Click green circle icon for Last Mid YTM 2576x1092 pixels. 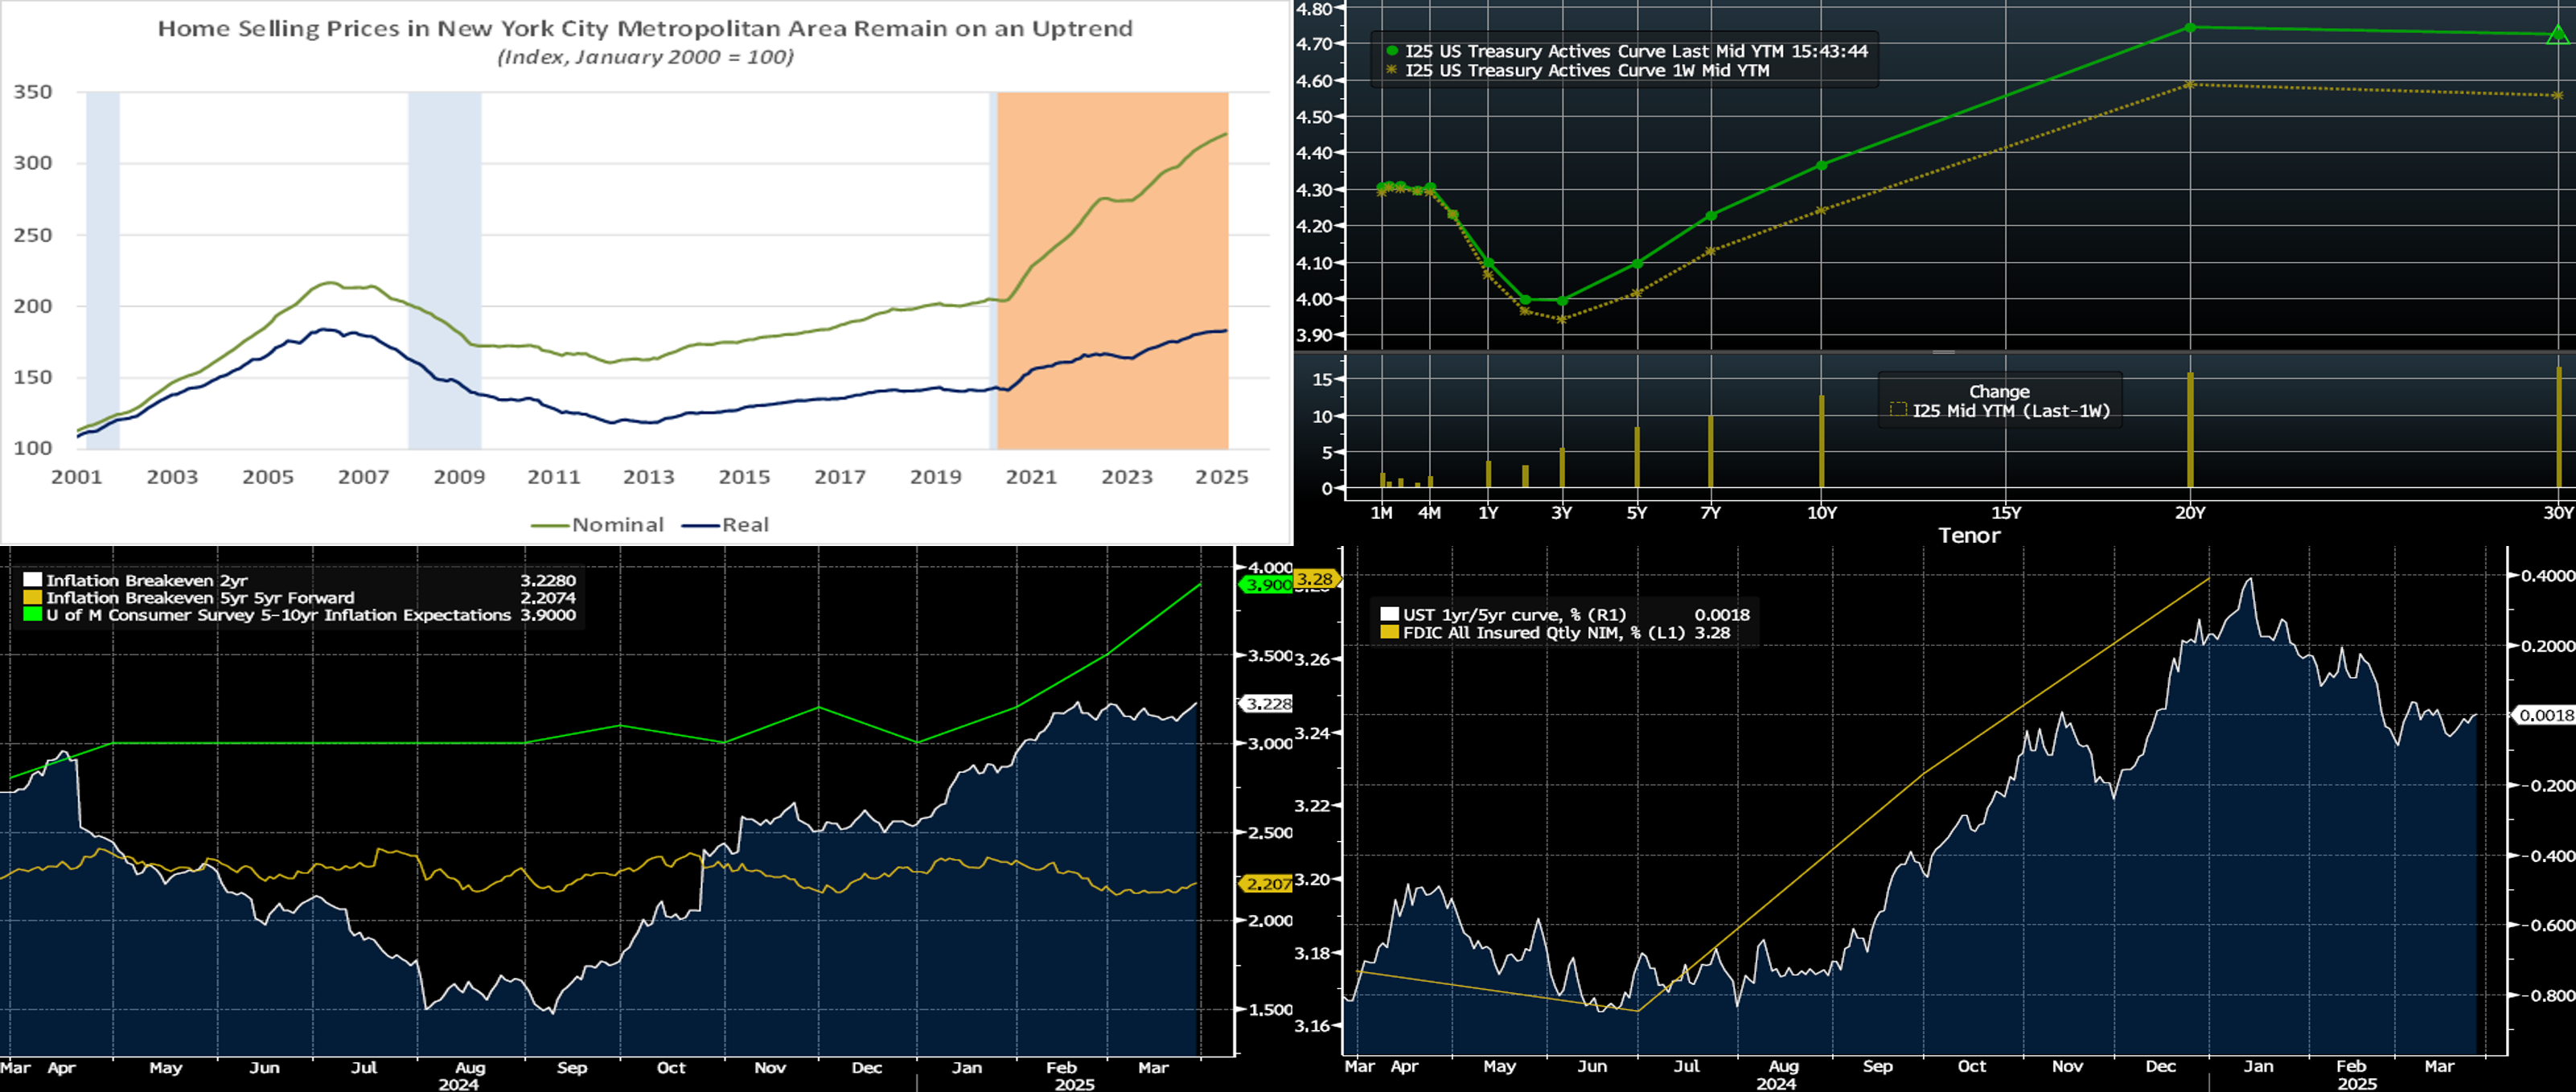pyautogui.click(x=1391, y=51)
